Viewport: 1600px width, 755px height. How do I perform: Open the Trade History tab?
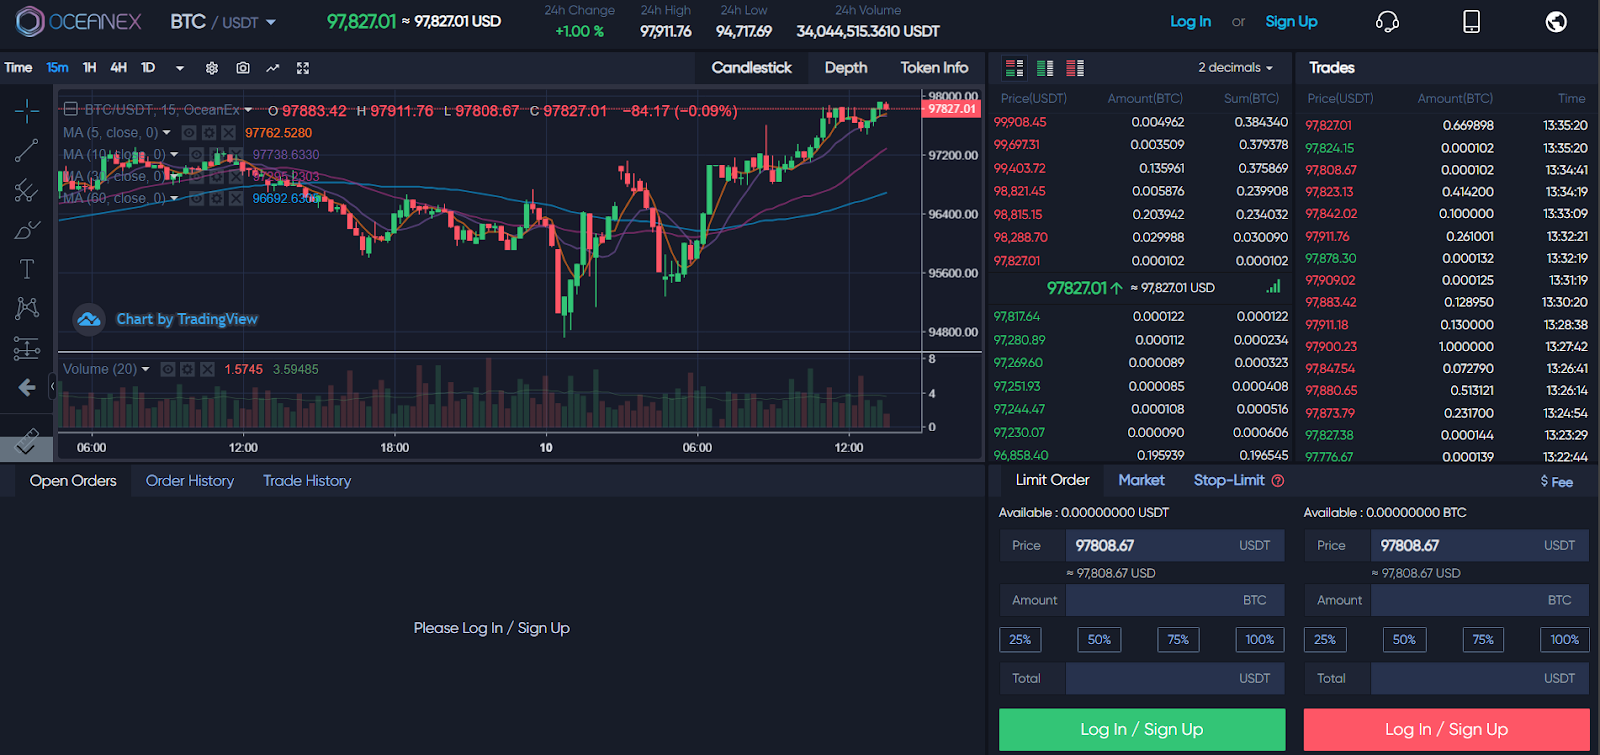click(307, 481)
